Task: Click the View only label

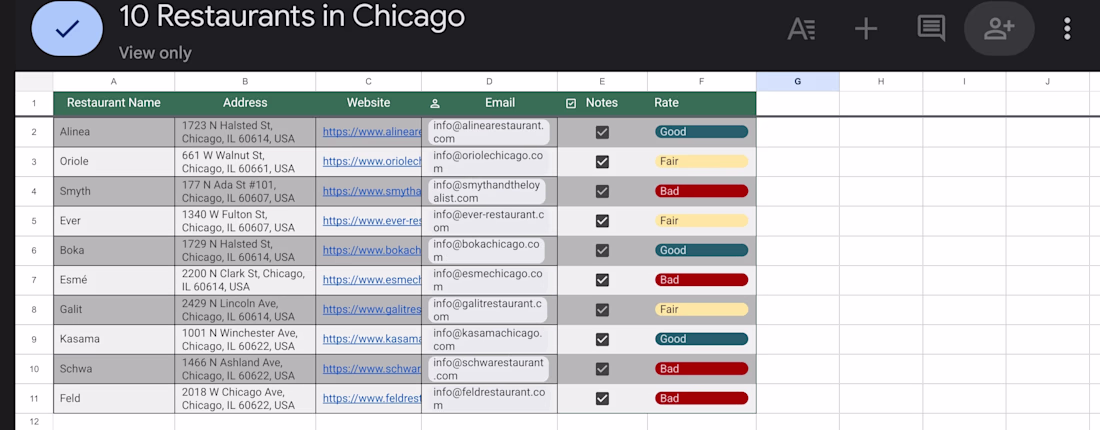Action: (155, 53)
